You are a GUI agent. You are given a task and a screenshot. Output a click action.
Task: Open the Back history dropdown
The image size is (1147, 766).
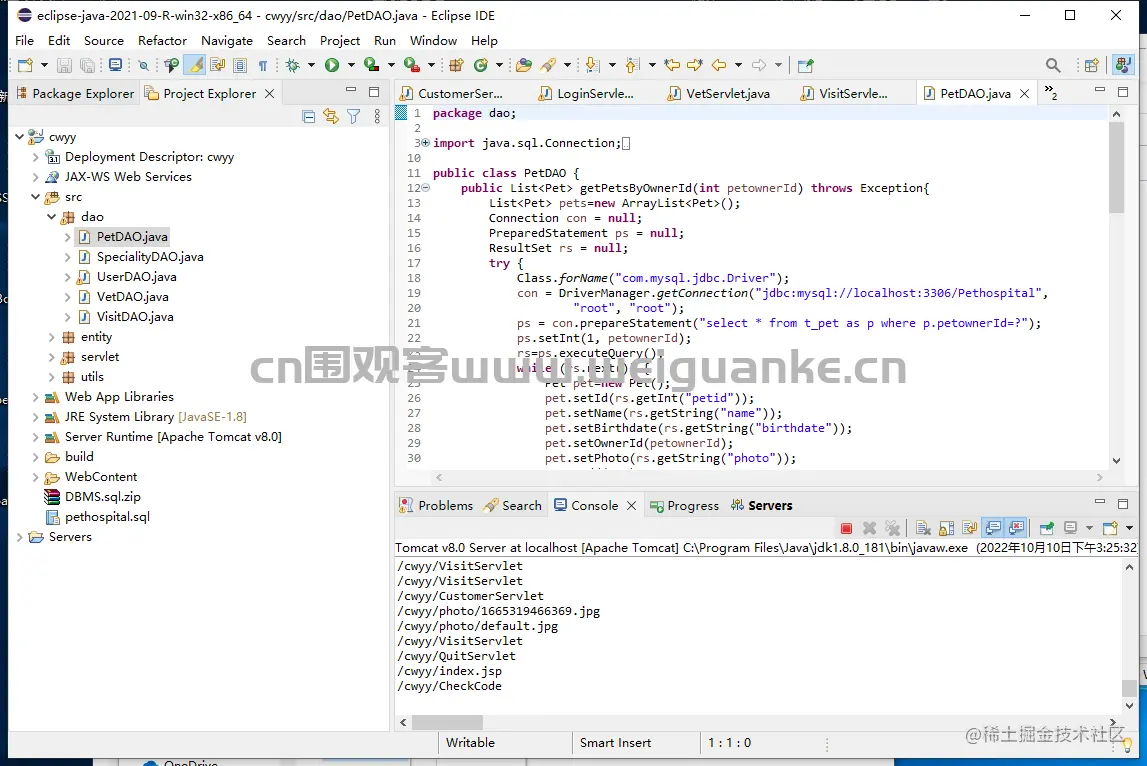coord(738,66)
